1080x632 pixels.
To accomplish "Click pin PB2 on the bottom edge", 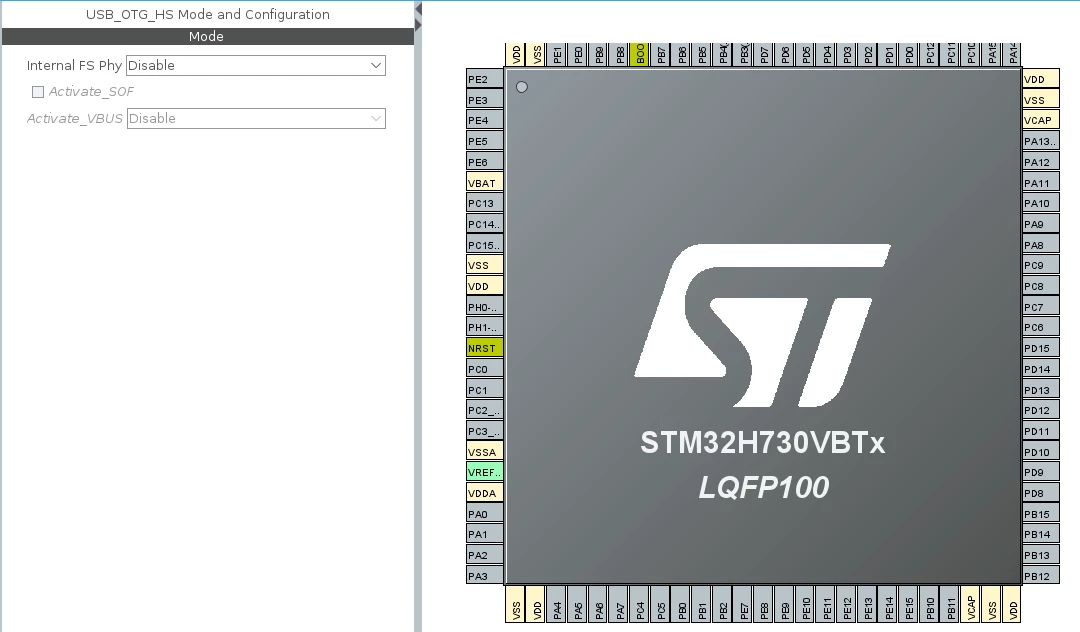I will click(723, 604).
